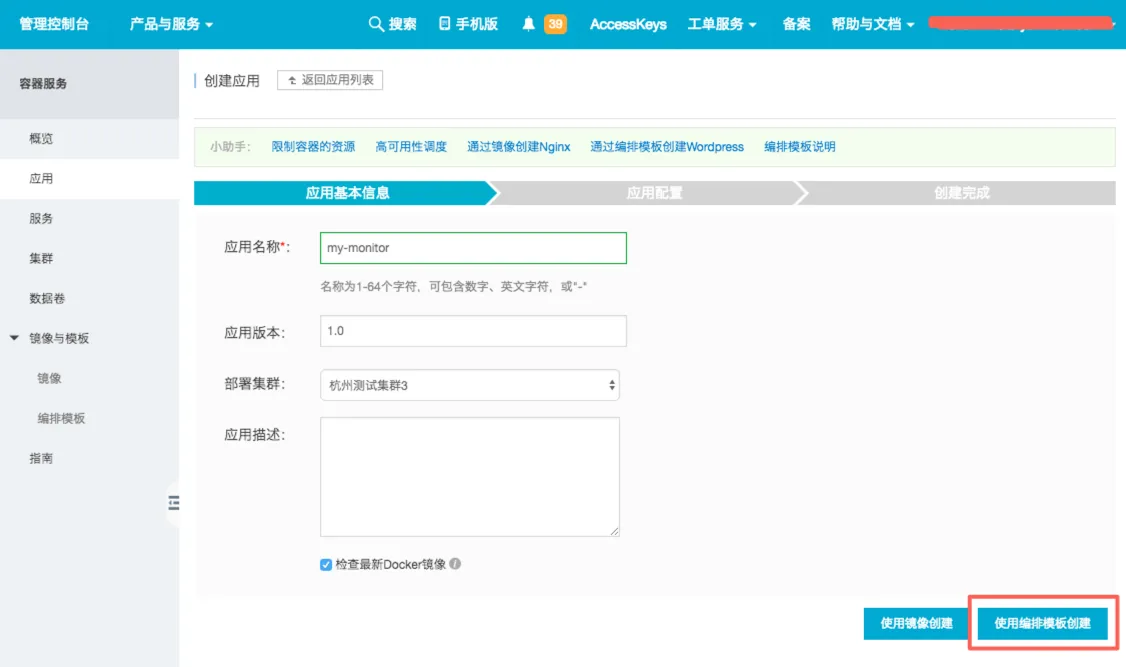Click 备案 in the top bar
This screenshot has width=1126, height=667.
[796, 24]
